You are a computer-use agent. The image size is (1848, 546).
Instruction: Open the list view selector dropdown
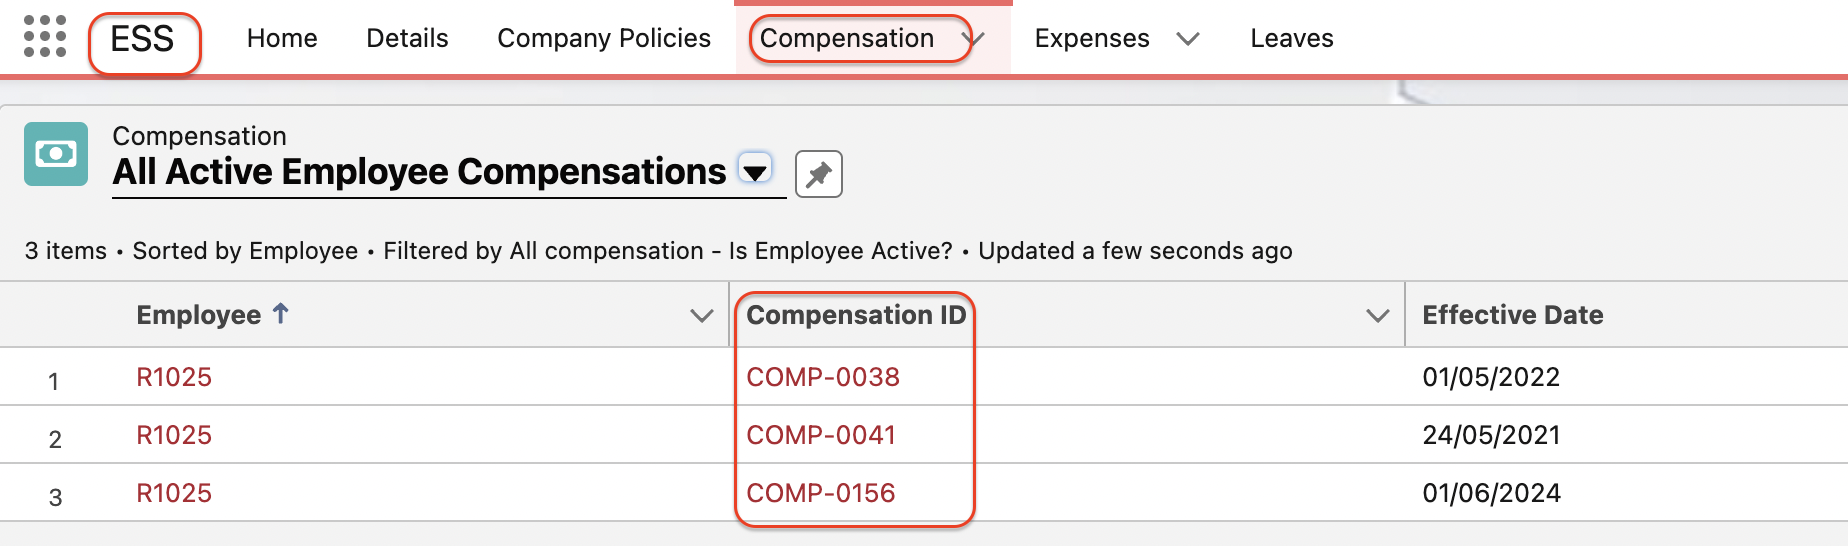tap(755, 171)
